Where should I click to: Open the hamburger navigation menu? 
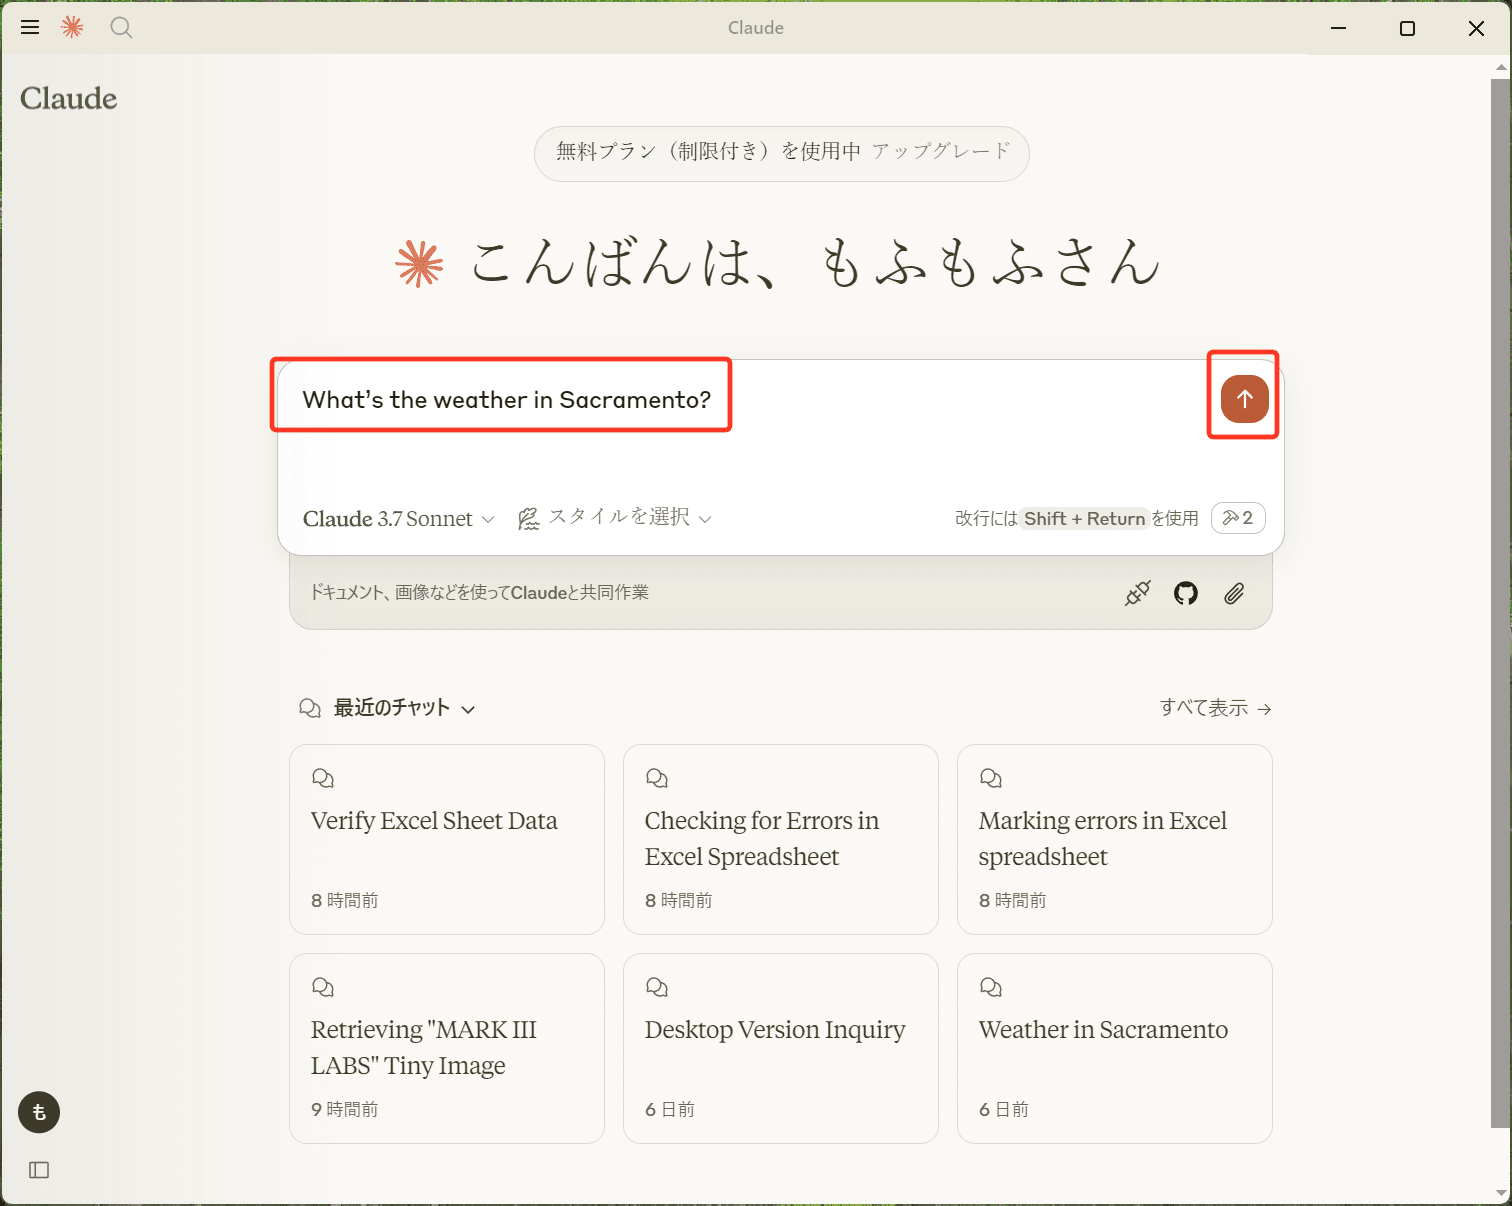coord(30,27)
